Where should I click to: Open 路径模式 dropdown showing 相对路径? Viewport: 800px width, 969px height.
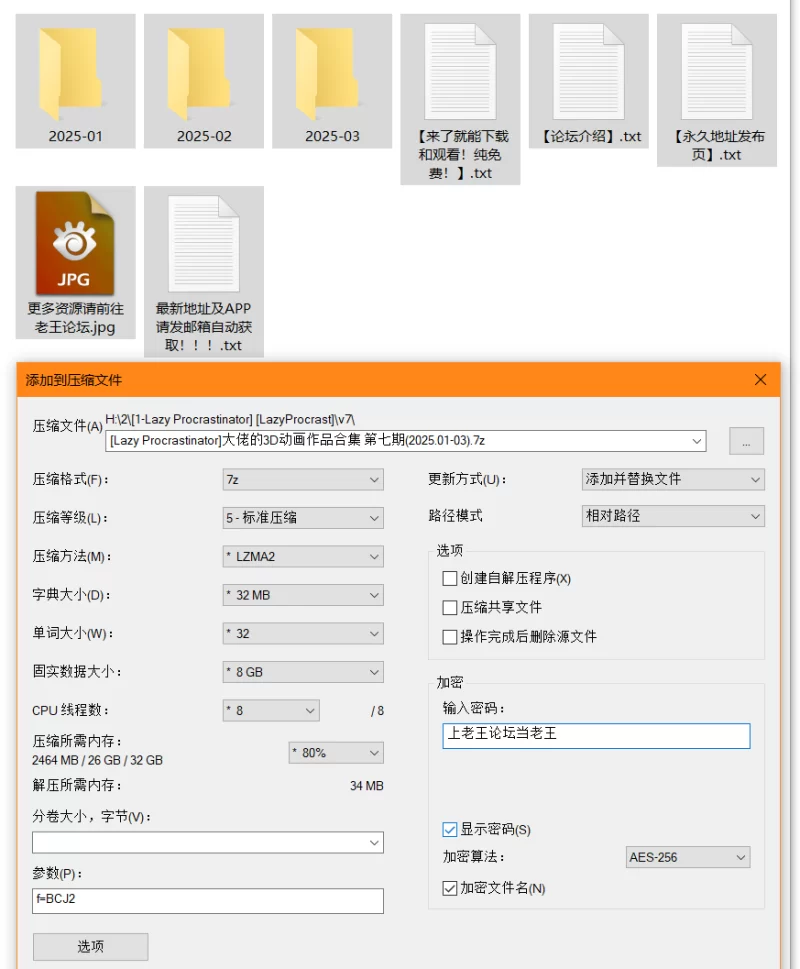point(673,516)
